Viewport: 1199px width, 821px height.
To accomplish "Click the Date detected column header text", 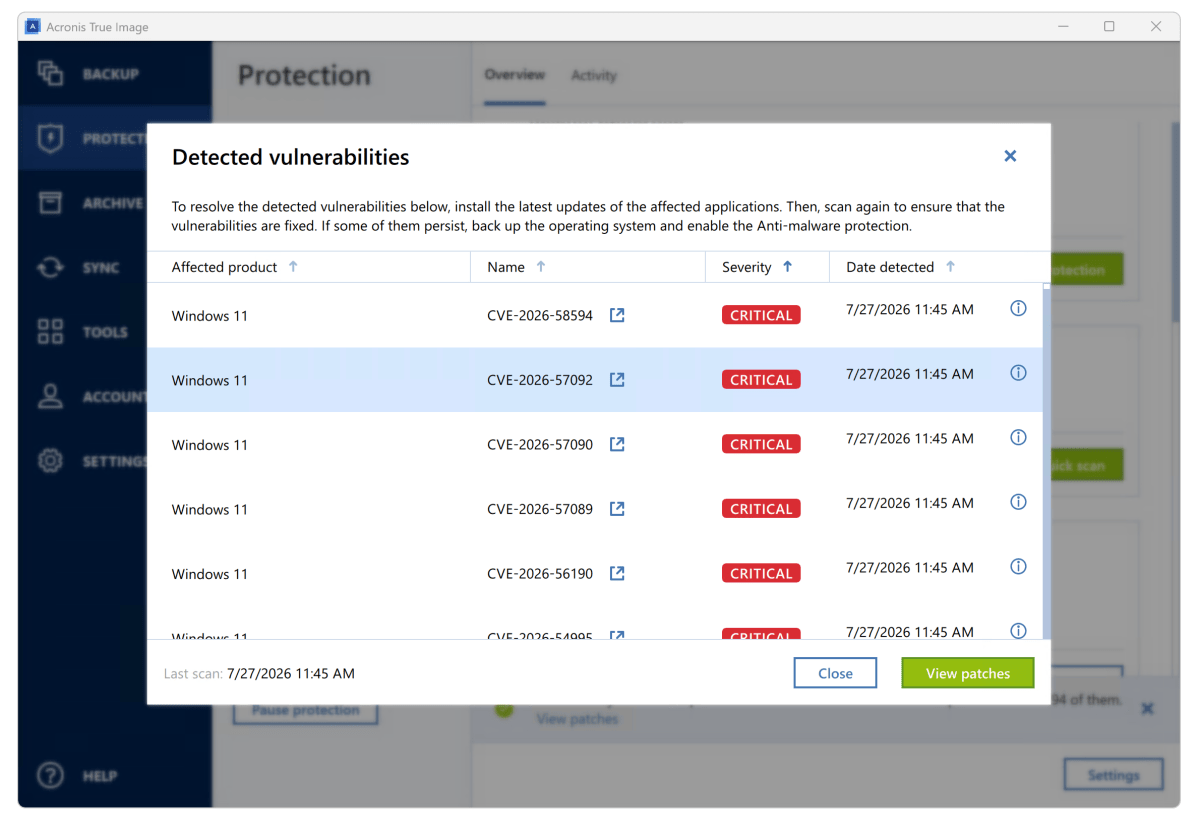I will [x=890, y=267].
